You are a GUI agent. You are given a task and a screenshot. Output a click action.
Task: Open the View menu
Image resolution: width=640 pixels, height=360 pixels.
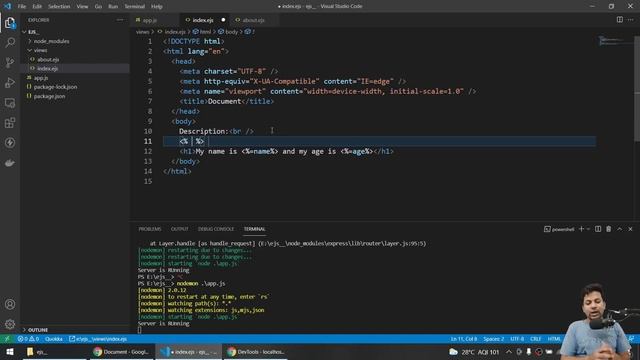tap(82, 7)
